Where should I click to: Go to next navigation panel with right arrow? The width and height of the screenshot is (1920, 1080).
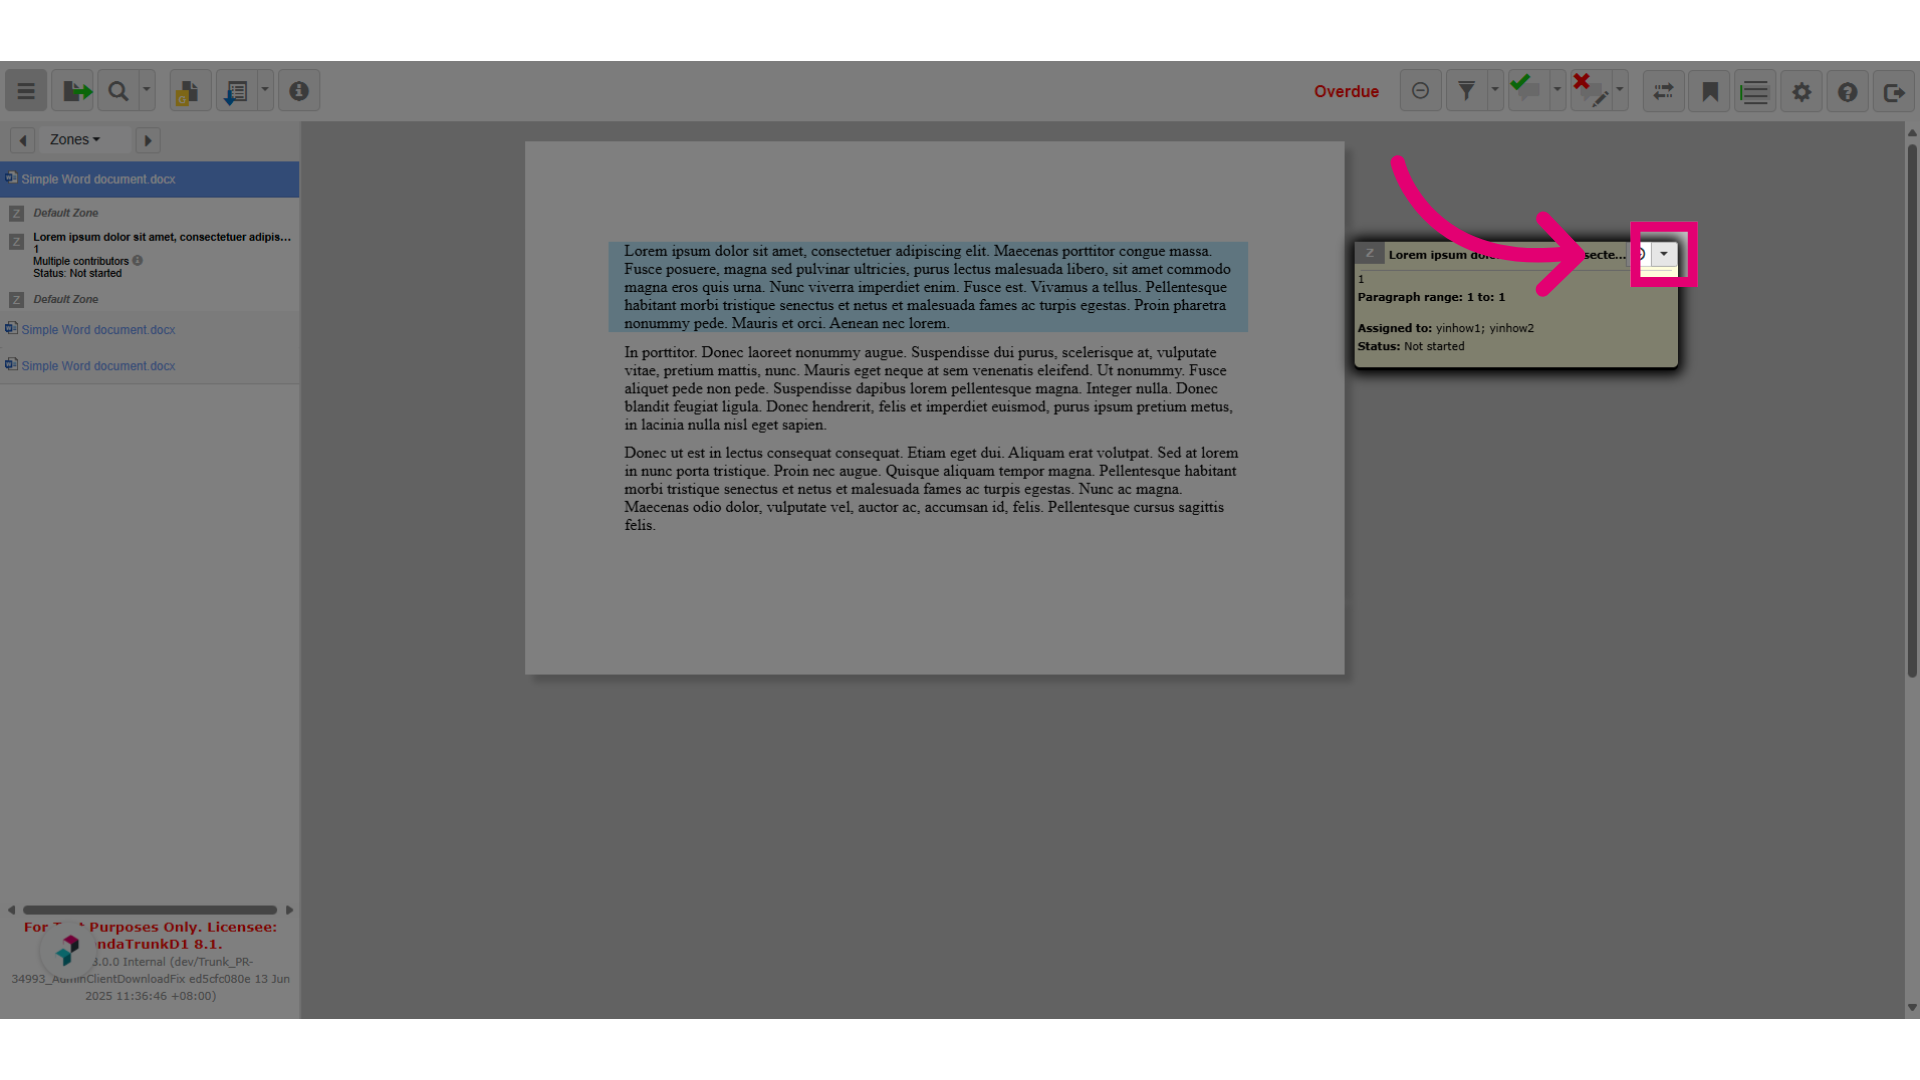(x=147, y=140)
